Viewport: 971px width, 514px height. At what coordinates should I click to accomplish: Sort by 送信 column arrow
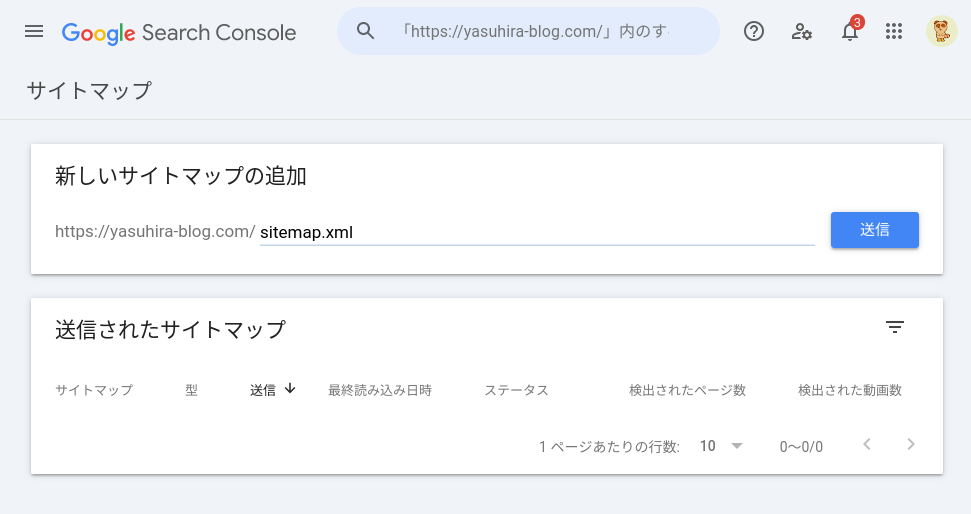tap(290, 389)
